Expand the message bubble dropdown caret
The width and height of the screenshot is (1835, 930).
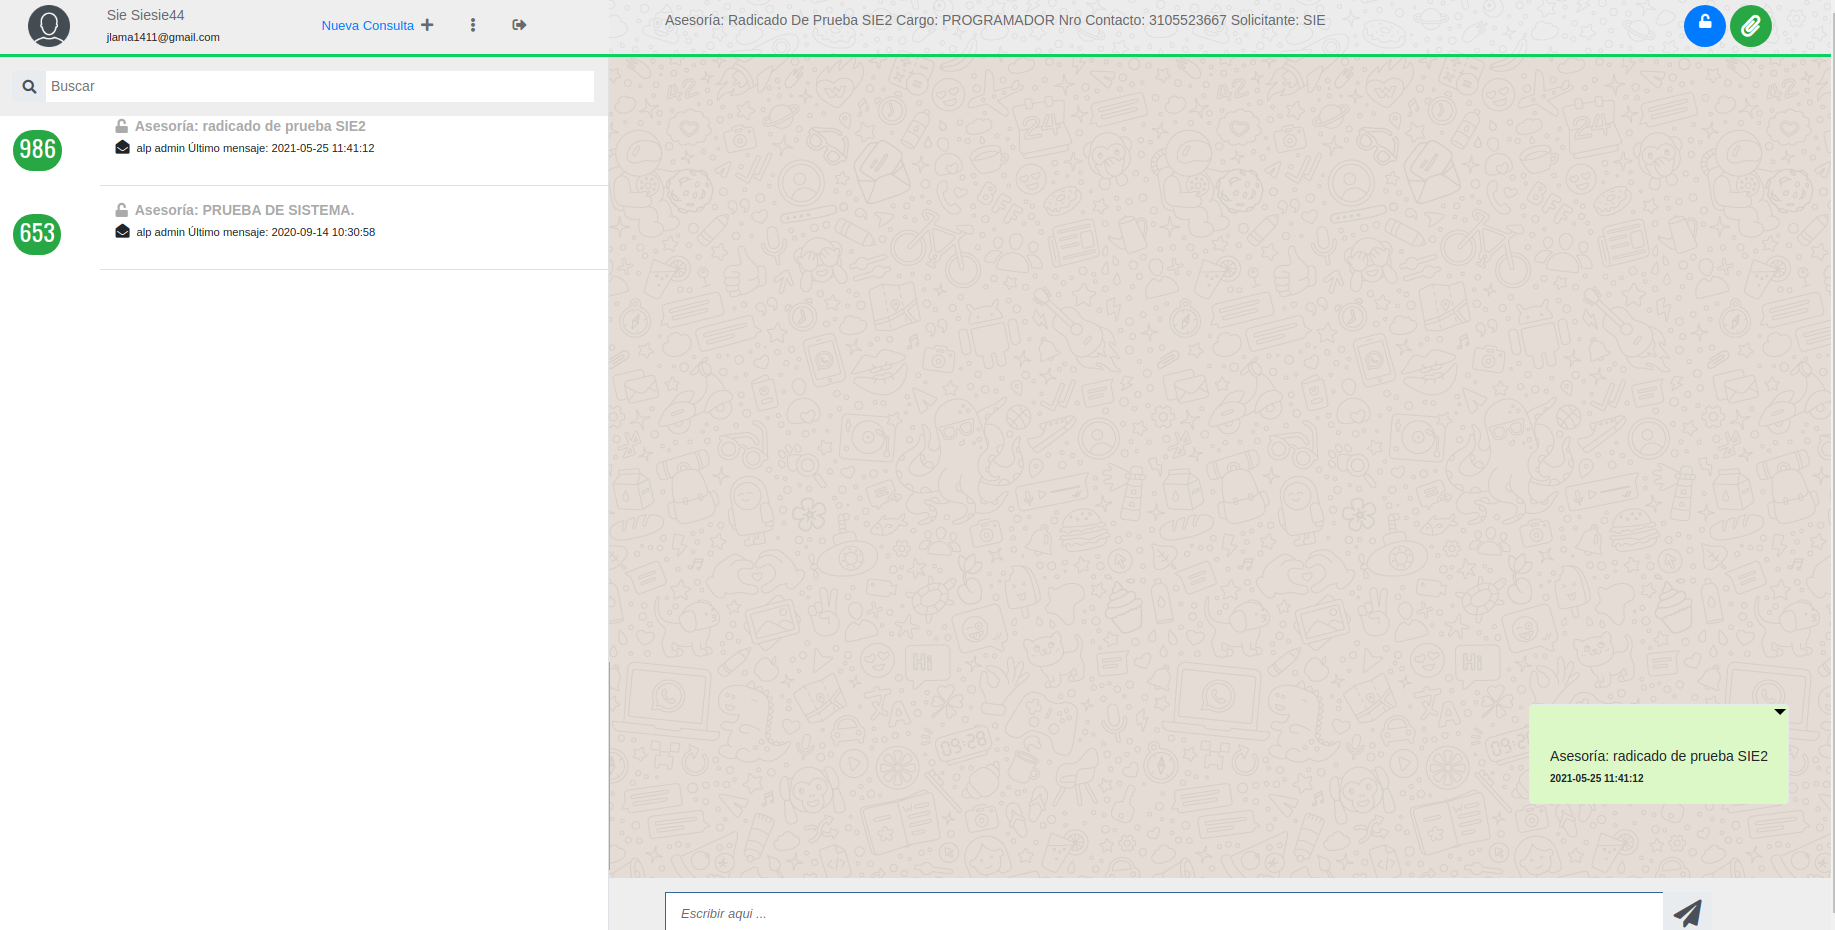coord(1779,712)
